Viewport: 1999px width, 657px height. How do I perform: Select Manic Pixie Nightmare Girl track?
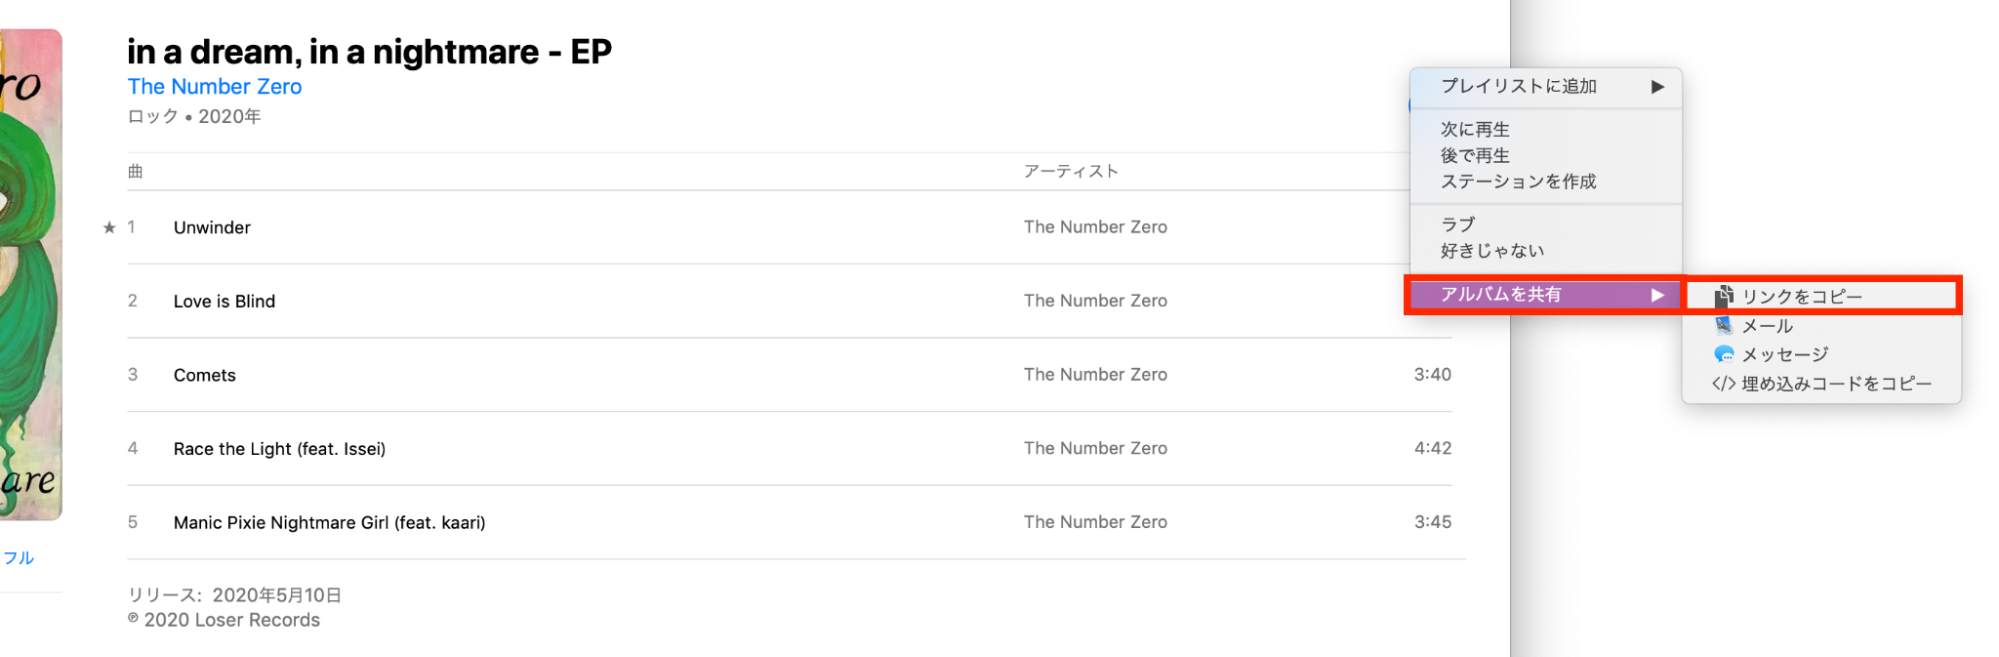pyautogui.click(x=329, y=523)
